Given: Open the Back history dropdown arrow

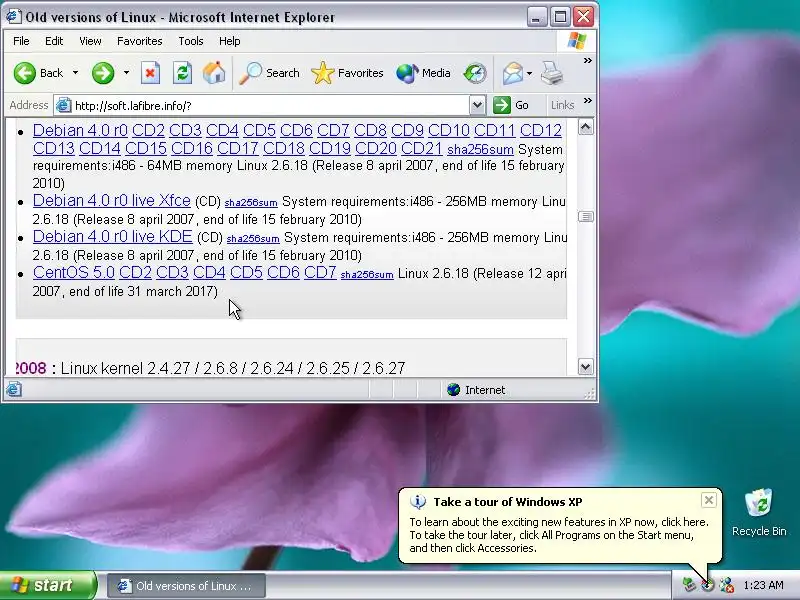Looking at the screenshot, I should tap(75, 73).
